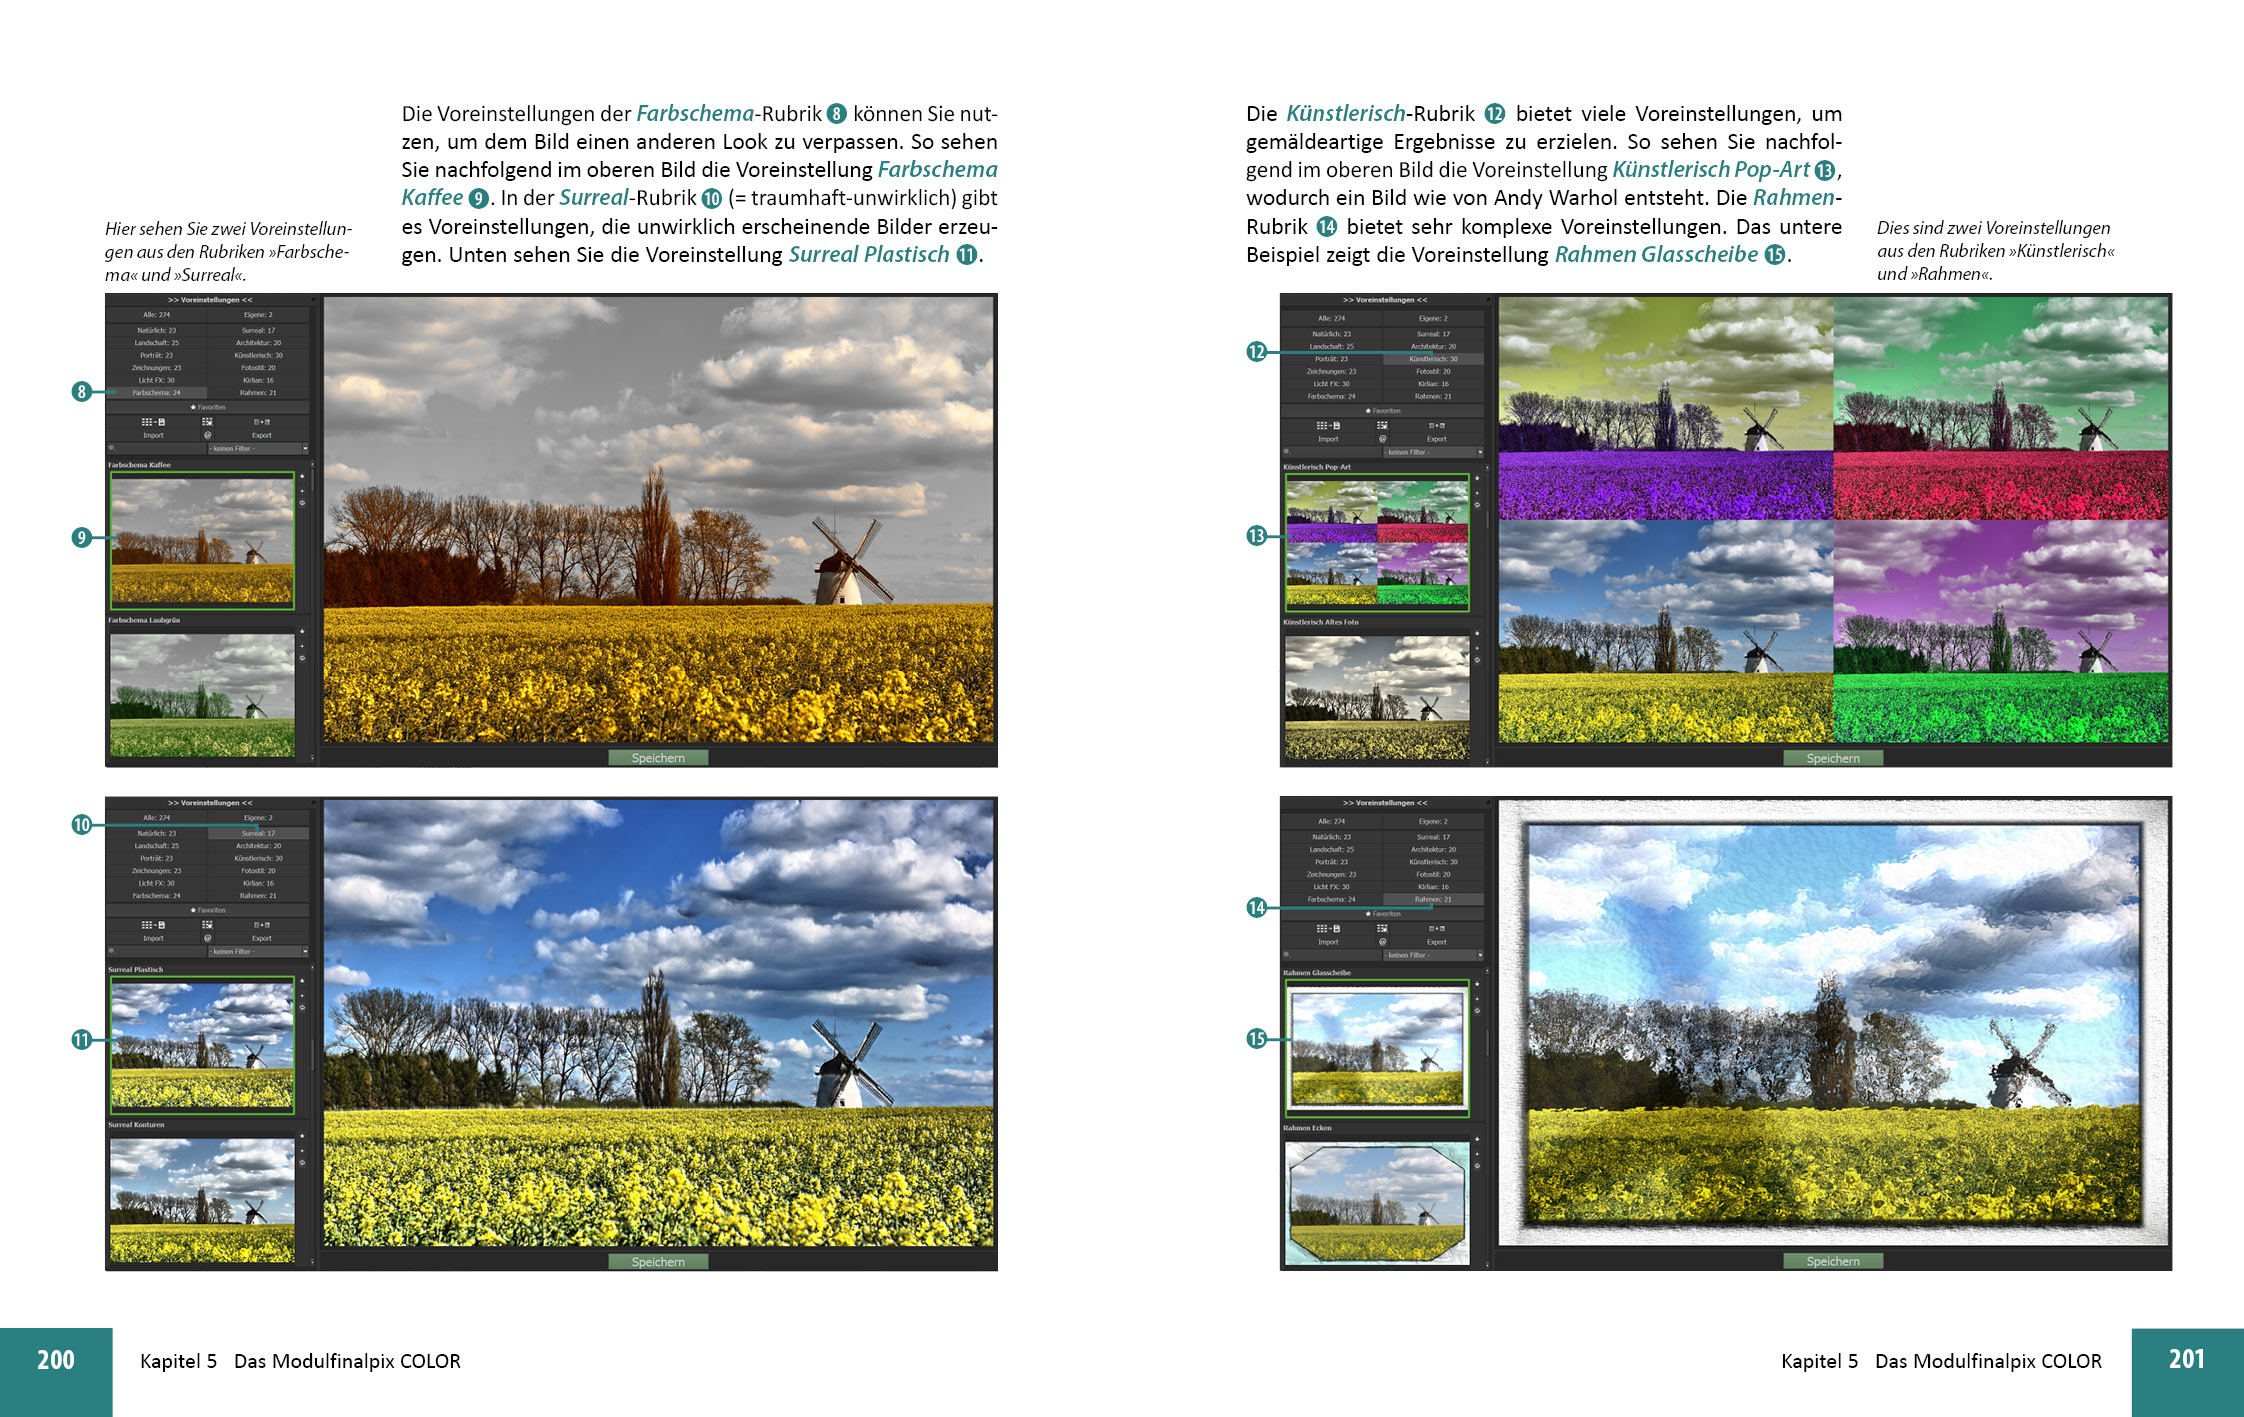Select 'Rahmen: 21' category in Glasscheibe panel
Screen dimensions: 2244x1417
pyautogui.click(x=1433, y=899)
